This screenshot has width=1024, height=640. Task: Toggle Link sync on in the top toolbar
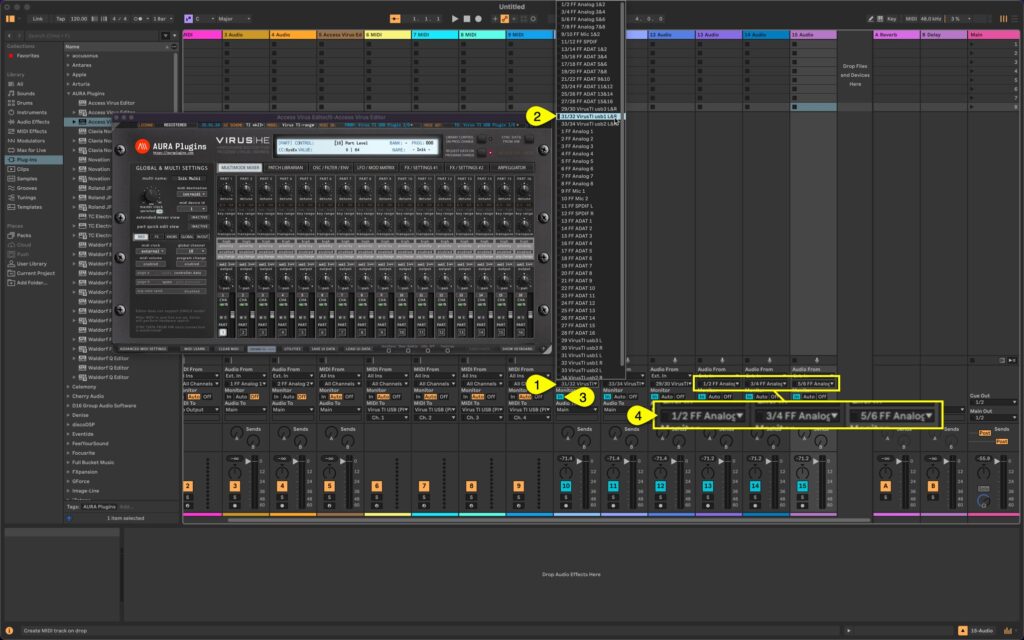[x=38, y=18]
